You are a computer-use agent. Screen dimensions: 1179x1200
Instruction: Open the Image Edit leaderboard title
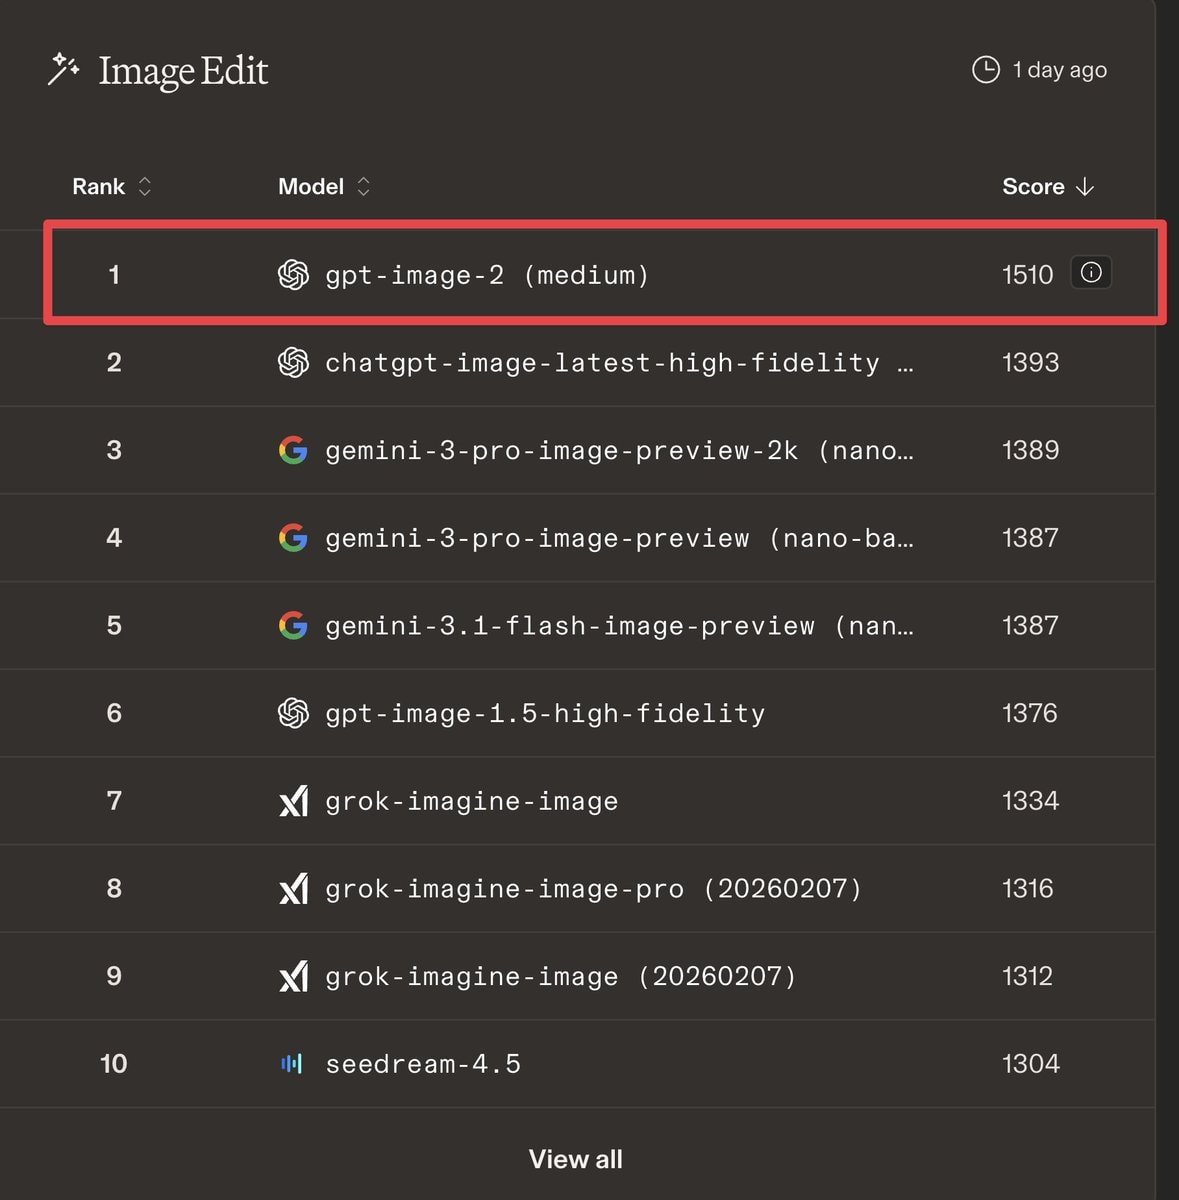click(x=183, y=71)
